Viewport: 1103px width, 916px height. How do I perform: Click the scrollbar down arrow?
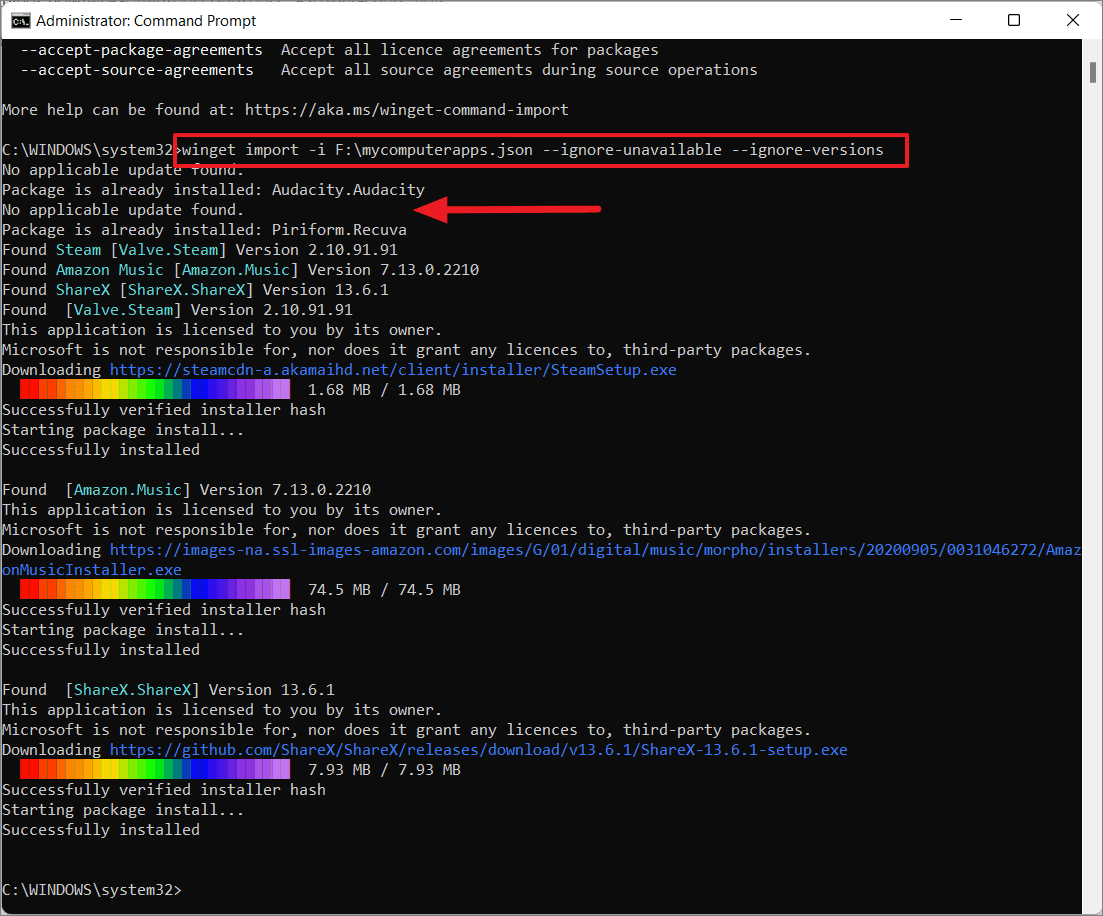(1092, 904)
